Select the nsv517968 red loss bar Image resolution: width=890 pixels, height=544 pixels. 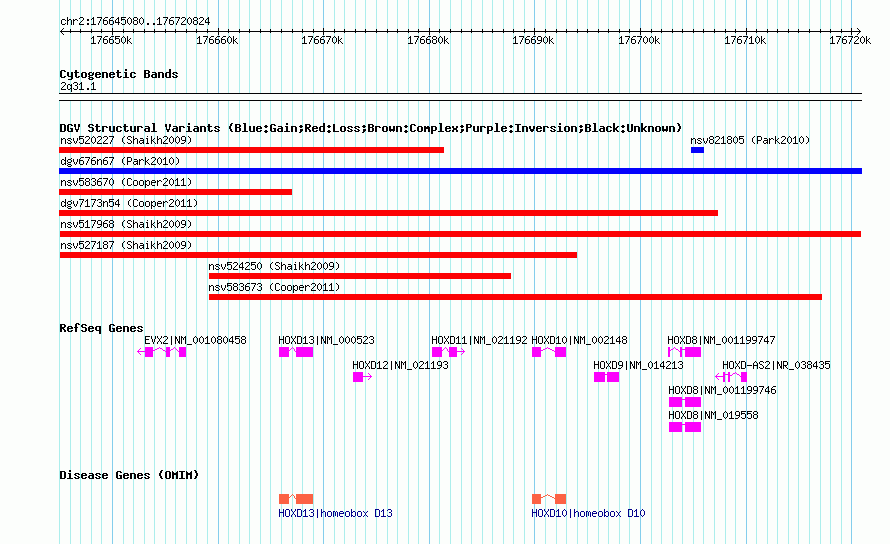point(460,234)
